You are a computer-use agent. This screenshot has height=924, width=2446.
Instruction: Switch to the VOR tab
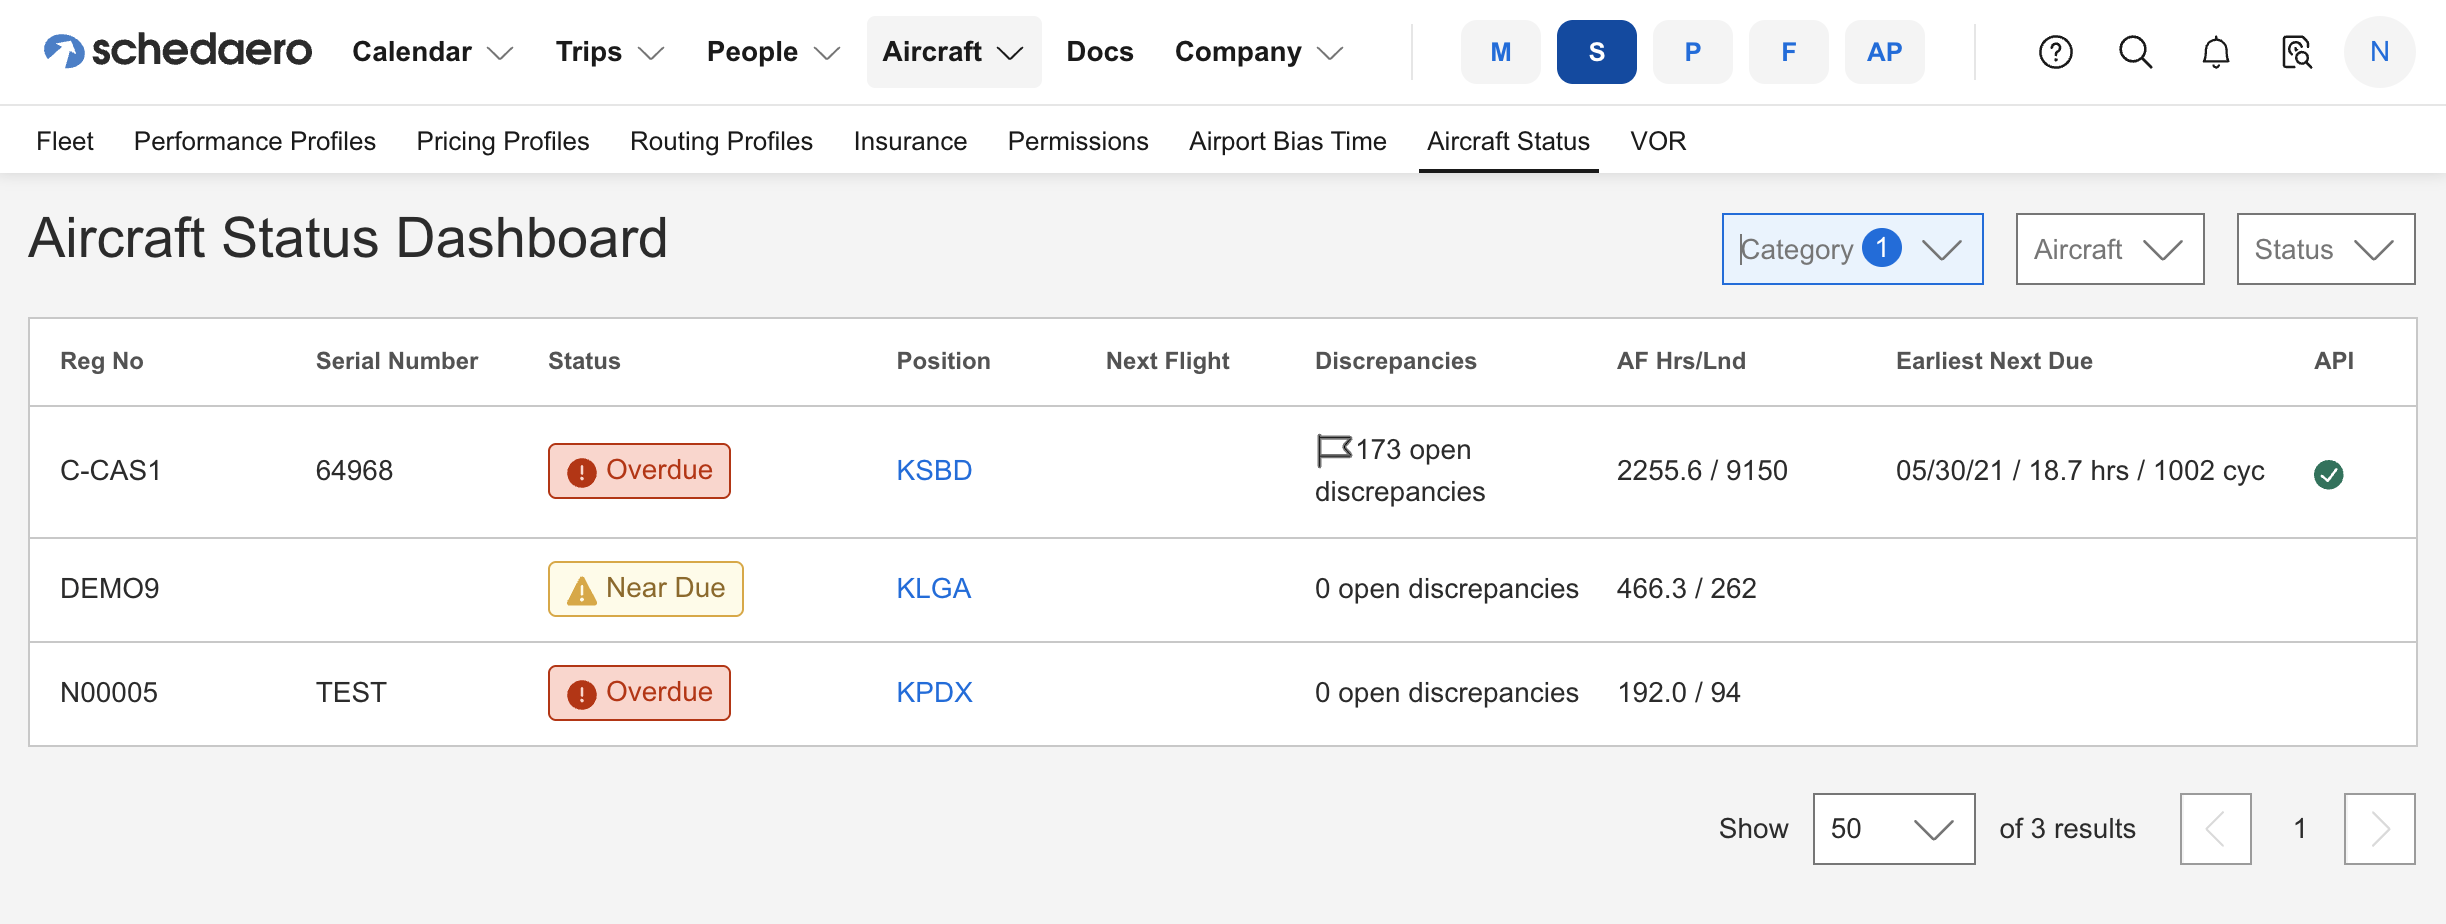[1657, 141]
